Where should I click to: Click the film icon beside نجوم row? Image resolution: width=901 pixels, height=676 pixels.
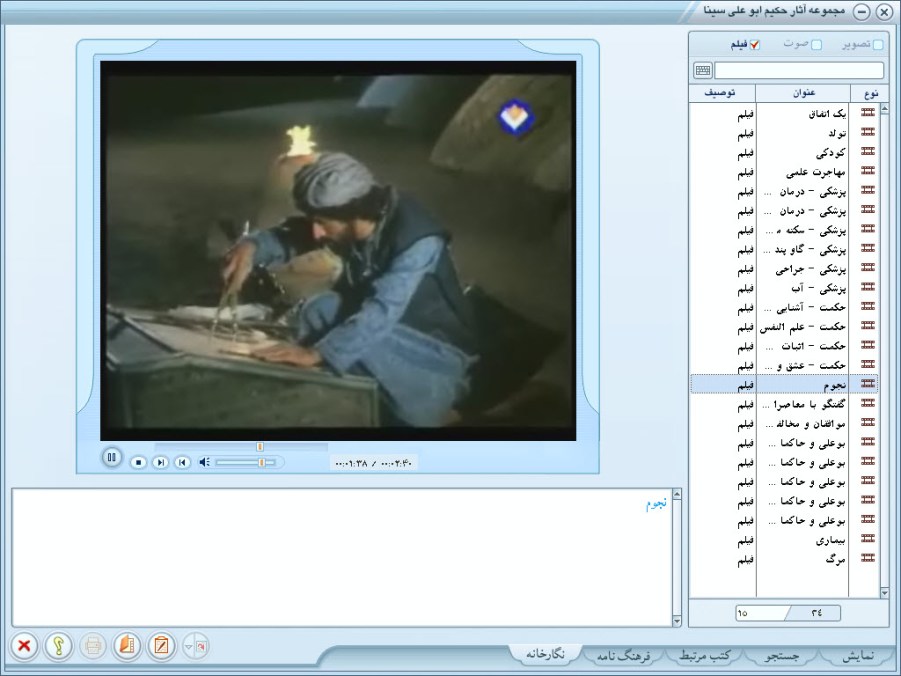click(x=868, y=384)
